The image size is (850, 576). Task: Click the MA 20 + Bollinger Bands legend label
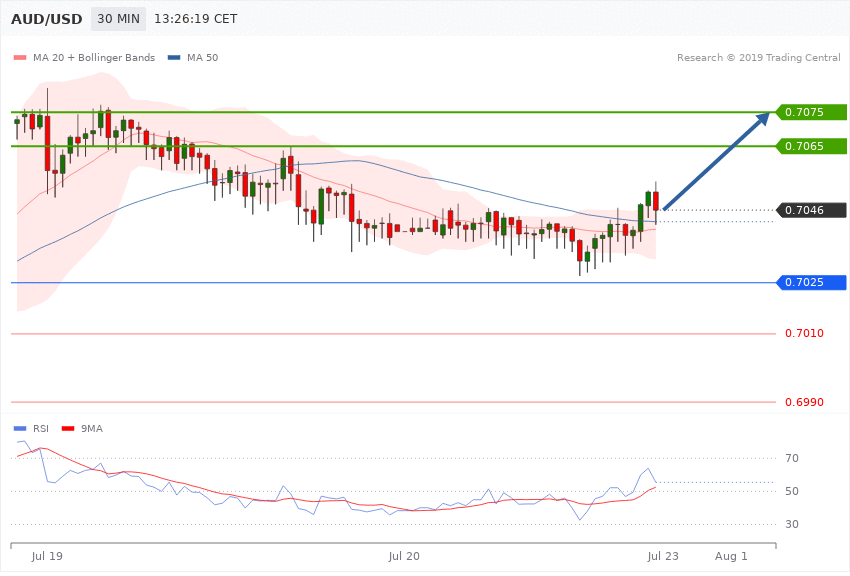tap(94, 57)
